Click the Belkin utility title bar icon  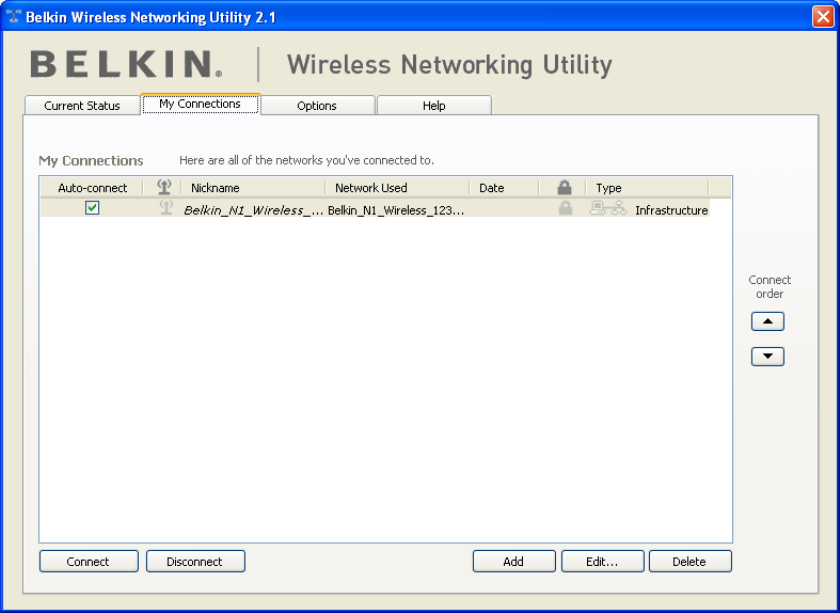coord(13,17)
